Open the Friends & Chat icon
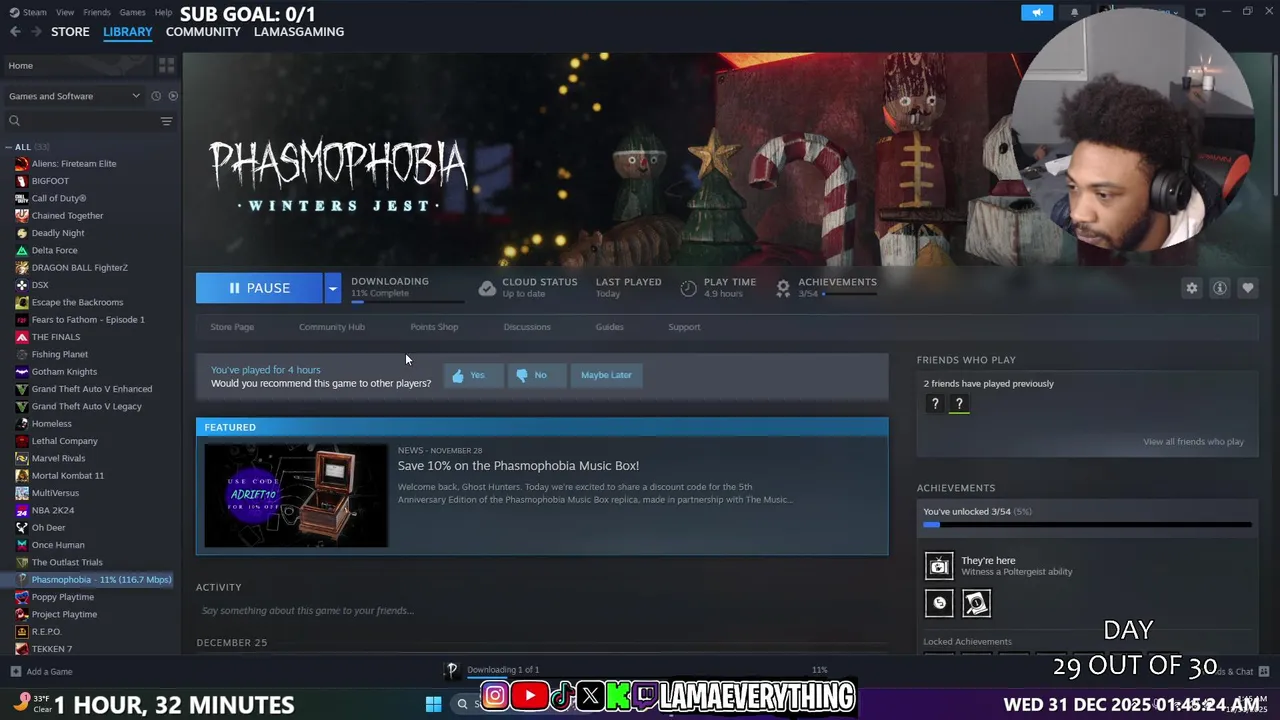 [x=1264, y=671]
